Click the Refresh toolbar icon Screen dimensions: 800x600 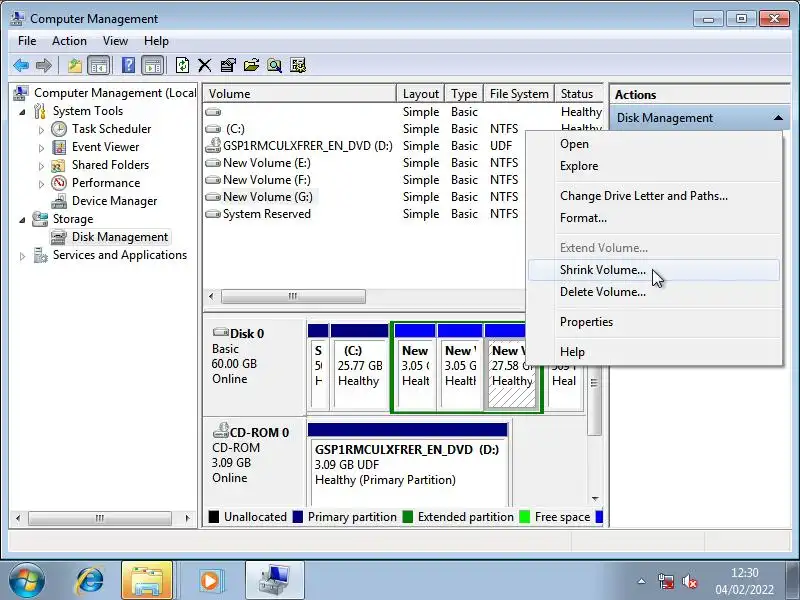(x=182, y=65)
